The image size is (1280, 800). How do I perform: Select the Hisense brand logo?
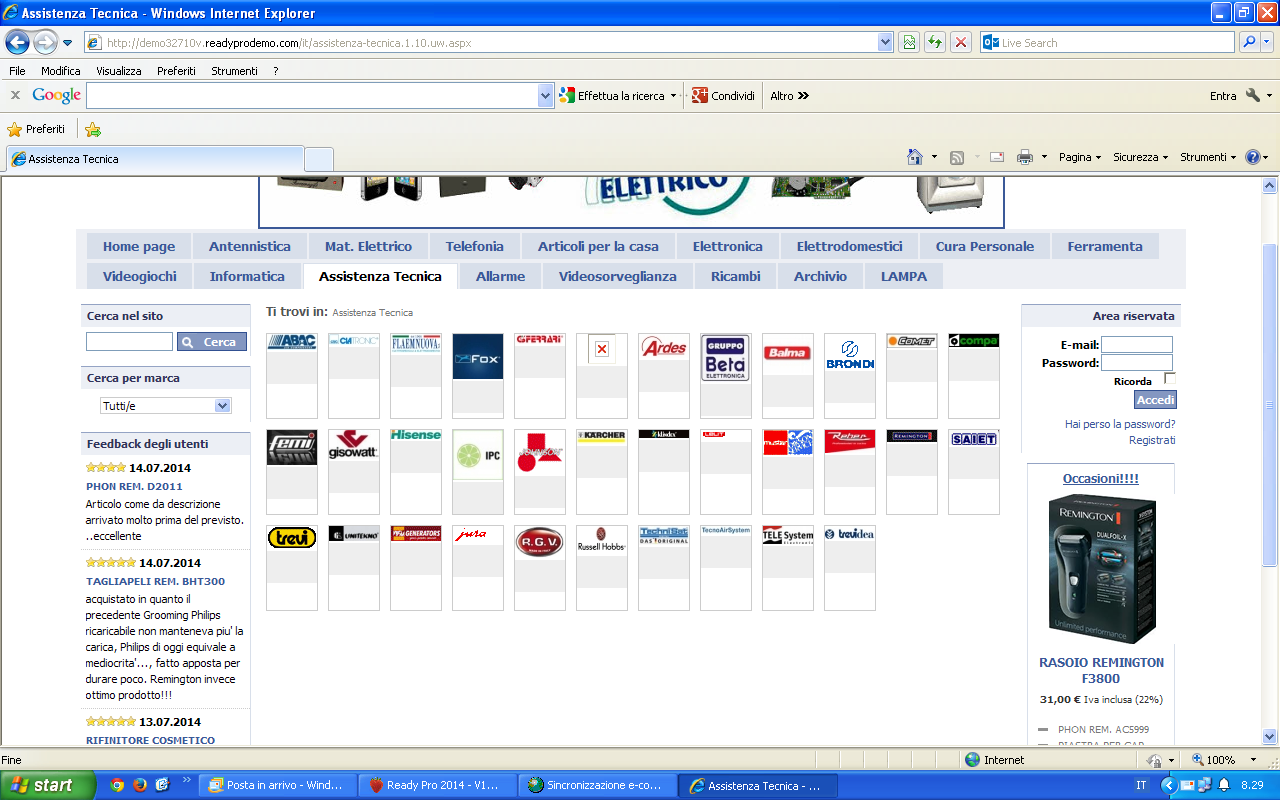pyautogui.click(x=416, y=435)
